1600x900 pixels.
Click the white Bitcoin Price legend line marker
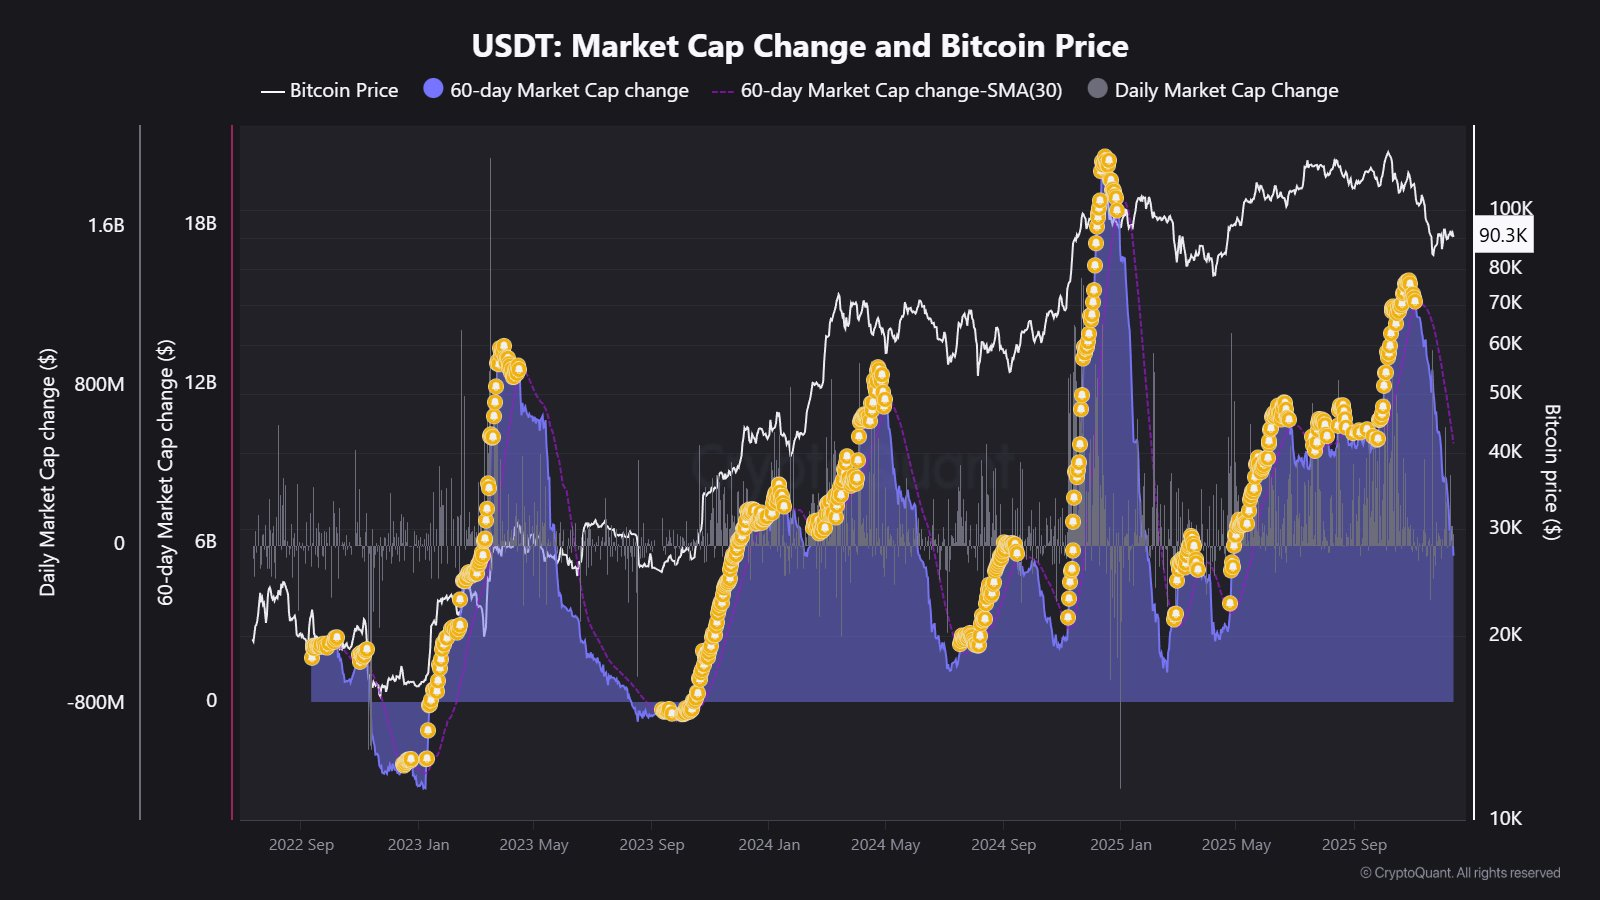pyautogui.click(x=272, y=91)
